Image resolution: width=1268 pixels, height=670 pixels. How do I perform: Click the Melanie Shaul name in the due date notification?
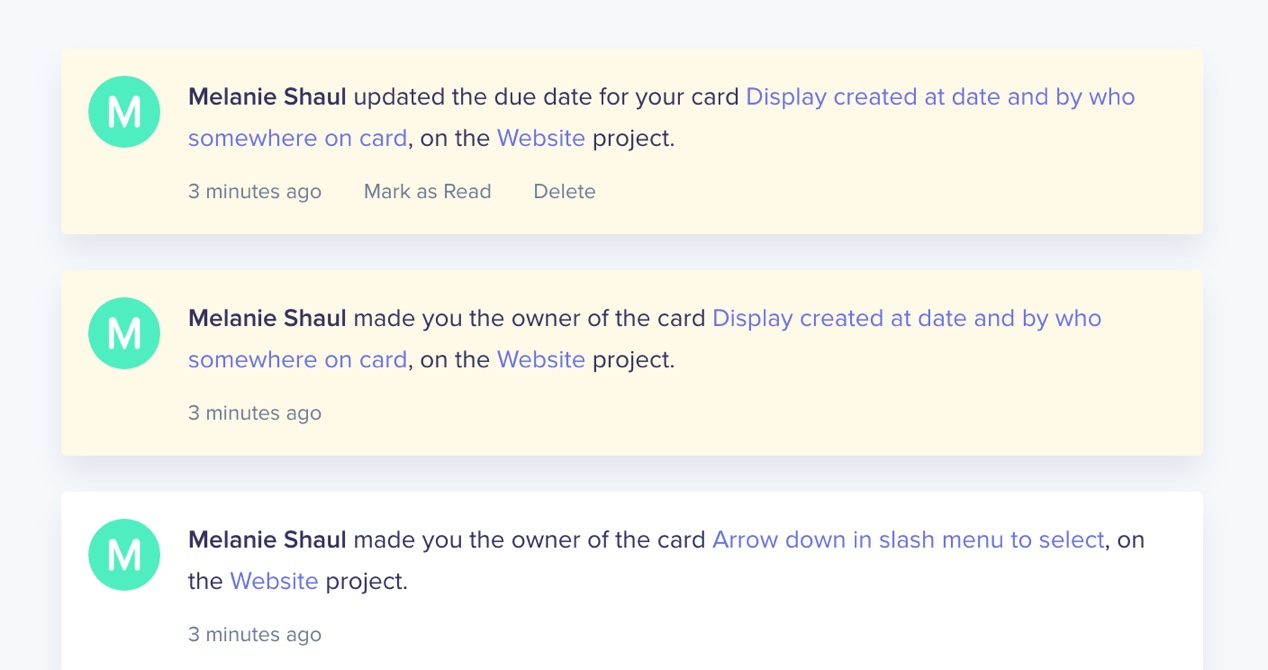coord(267,97)
